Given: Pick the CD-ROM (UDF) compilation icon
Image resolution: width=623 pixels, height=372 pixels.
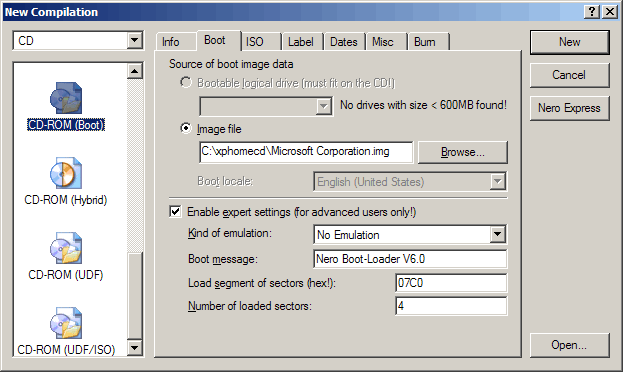Looking at the screenshot, I should [66, 248].
